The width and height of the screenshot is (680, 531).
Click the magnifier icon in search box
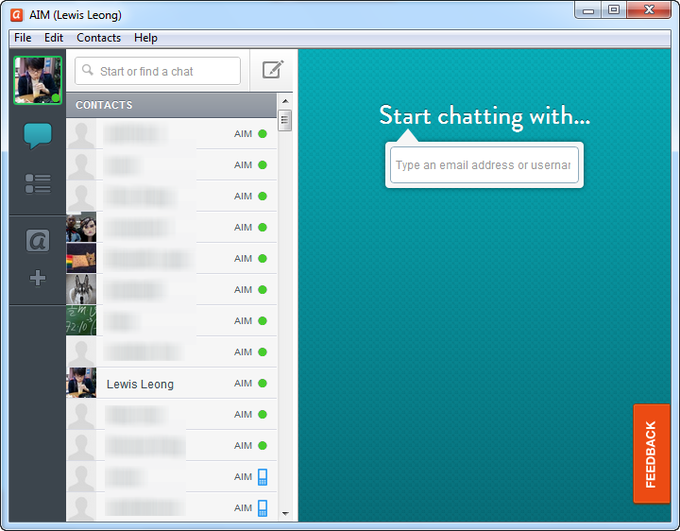pos(88,70)
